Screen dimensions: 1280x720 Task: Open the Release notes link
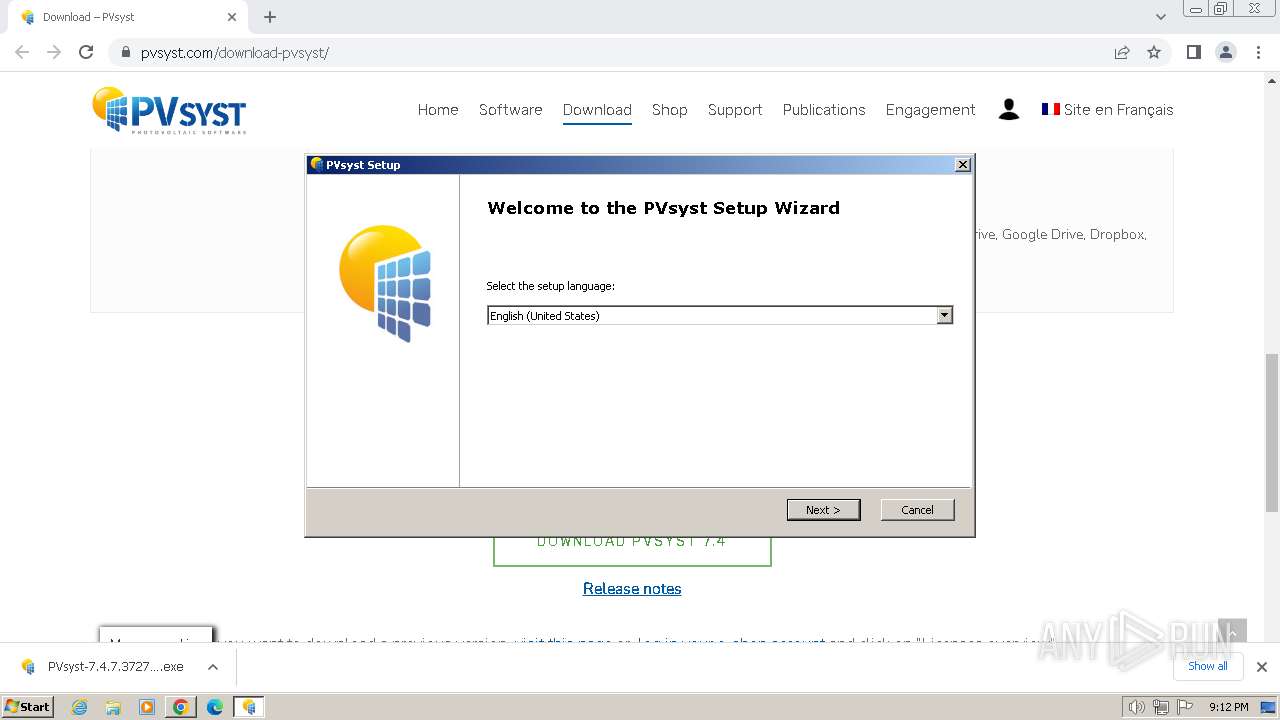[632, 589]
